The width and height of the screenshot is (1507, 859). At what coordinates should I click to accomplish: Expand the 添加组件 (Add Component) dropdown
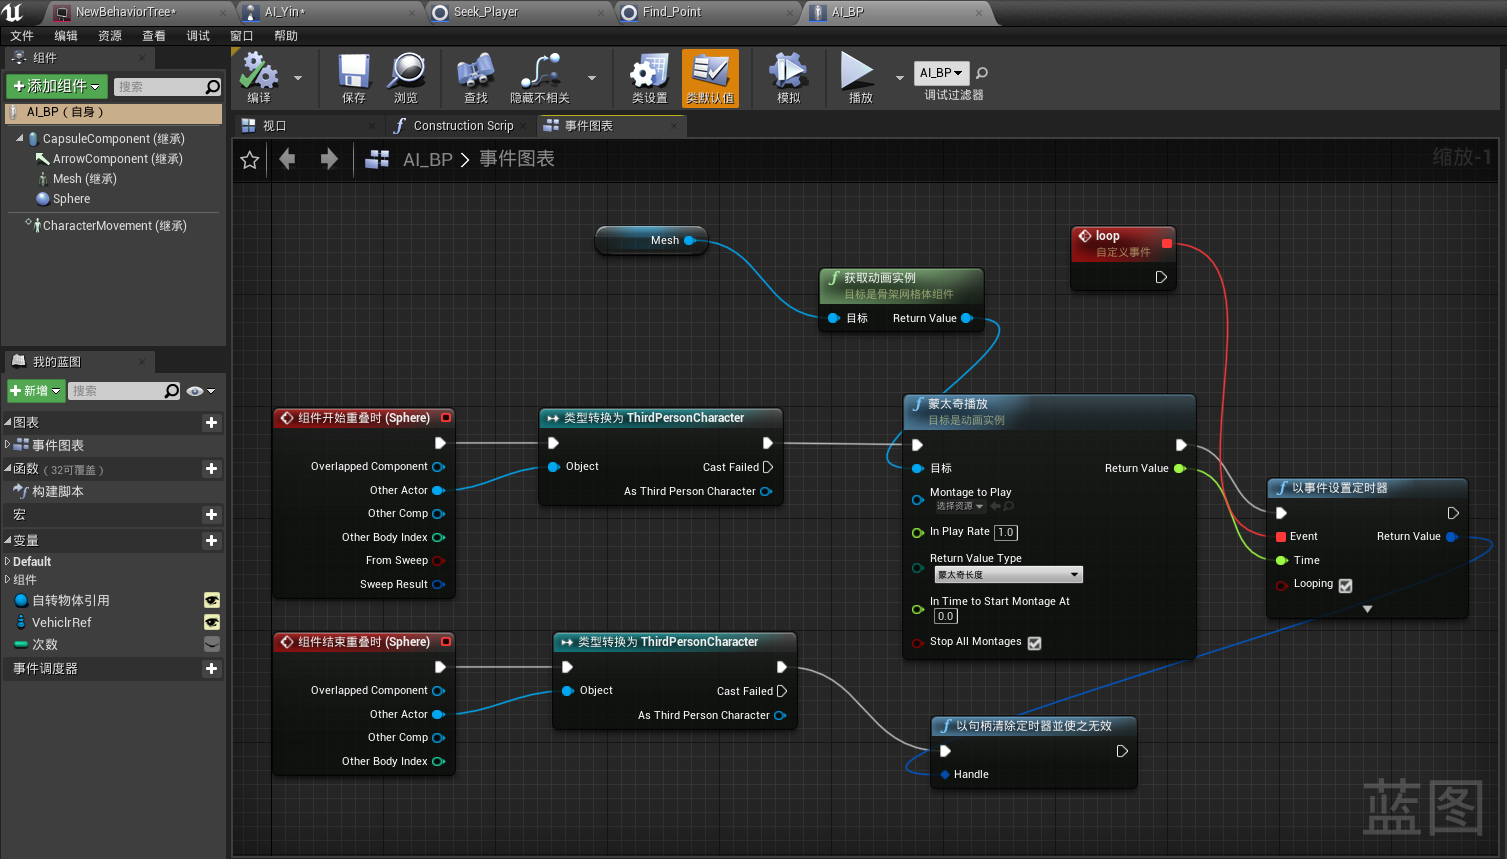click(x=57, y=87)
